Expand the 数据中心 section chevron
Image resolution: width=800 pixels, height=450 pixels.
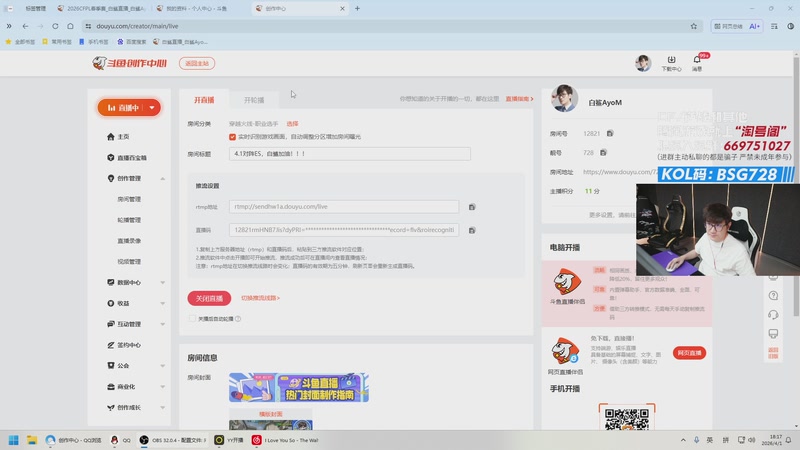162,282
